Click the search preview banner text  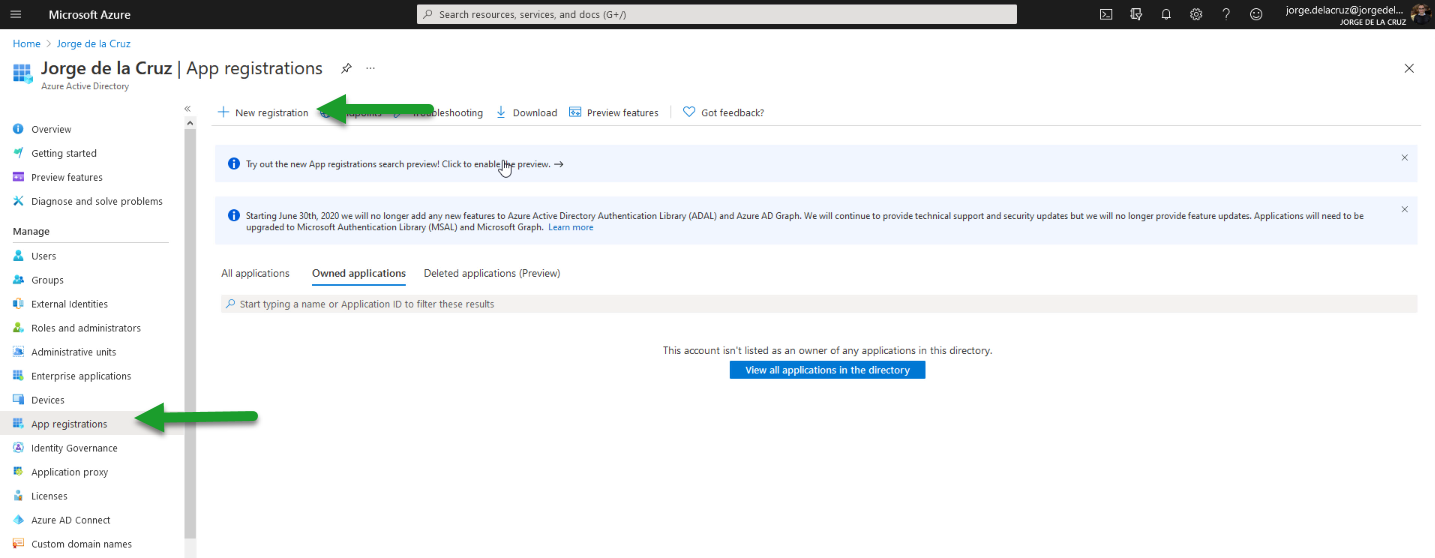404,163
